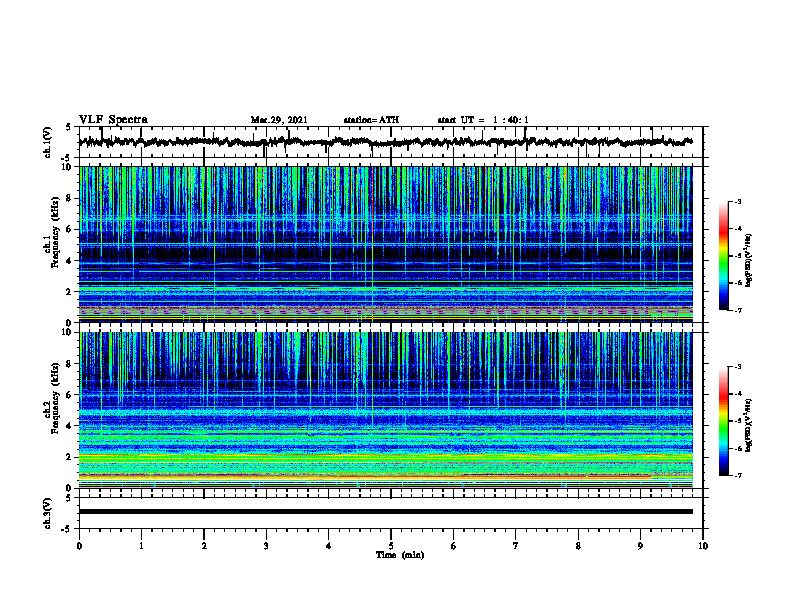Click inside the ch.2 frequency spectrogram

pyautogui.click(x=386, y=410)
